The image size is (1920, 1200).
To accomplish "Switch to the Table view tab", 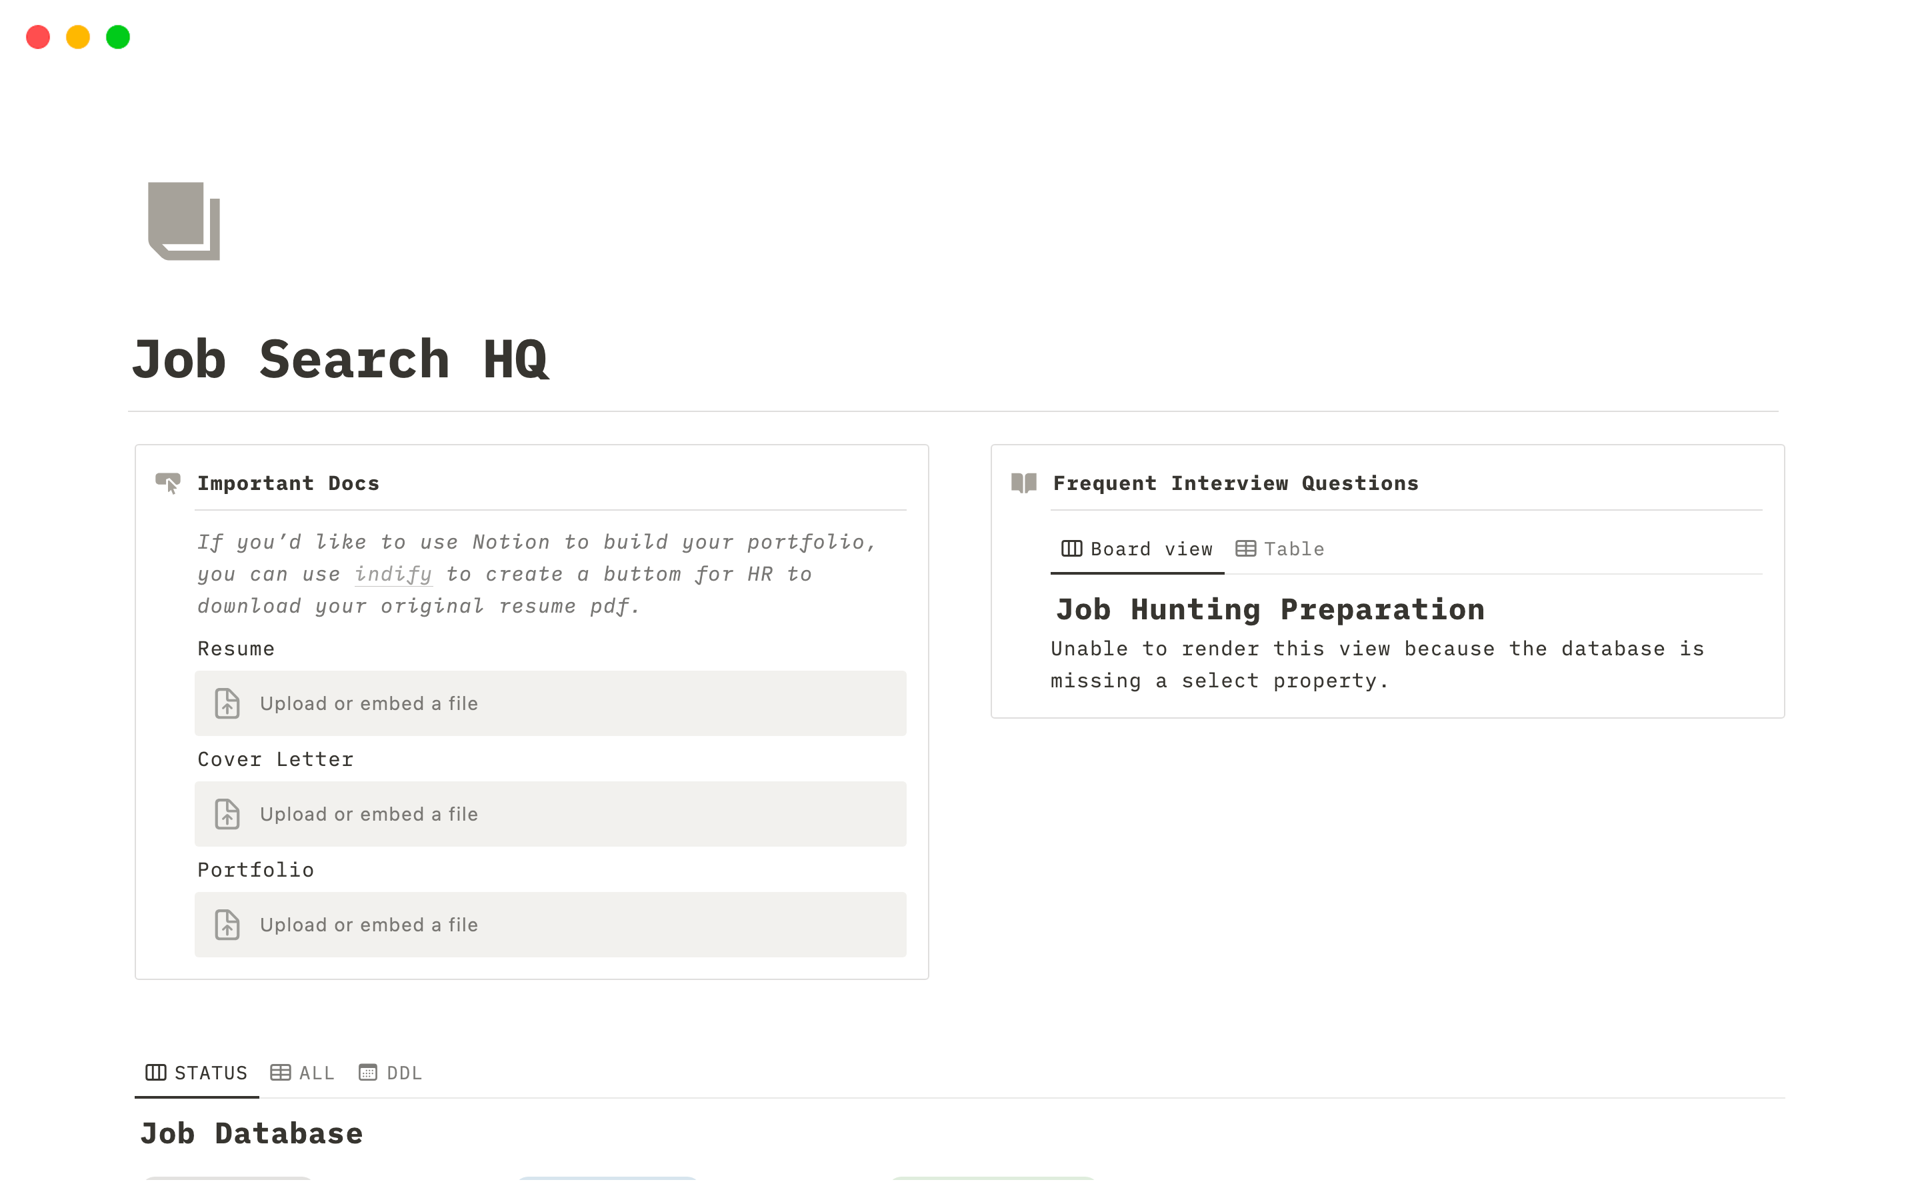I will coord(1293,548).
